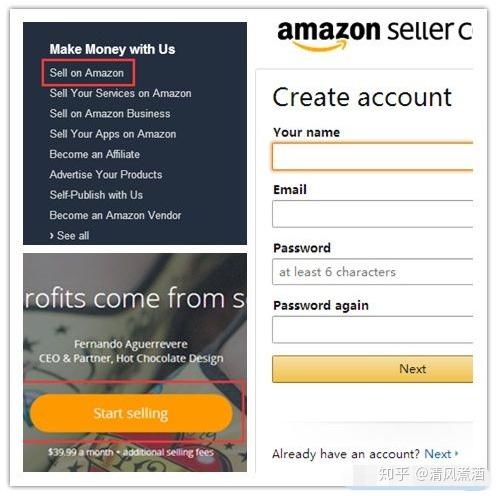Click the yellow Next button
The width and height of the screenshot is (497, 496).
coord(373,369)
